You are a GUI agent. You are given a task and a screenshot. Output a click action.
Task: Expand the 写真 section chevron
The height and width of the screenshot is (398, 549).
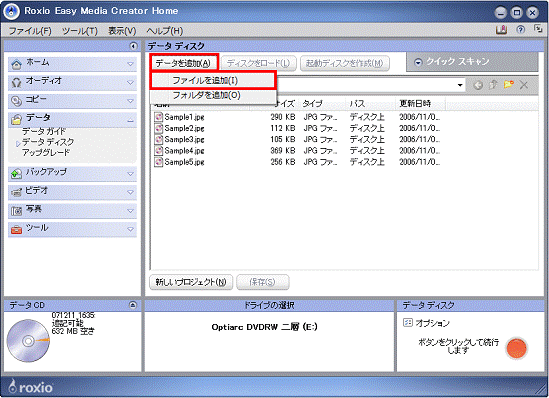click(130, 211)
